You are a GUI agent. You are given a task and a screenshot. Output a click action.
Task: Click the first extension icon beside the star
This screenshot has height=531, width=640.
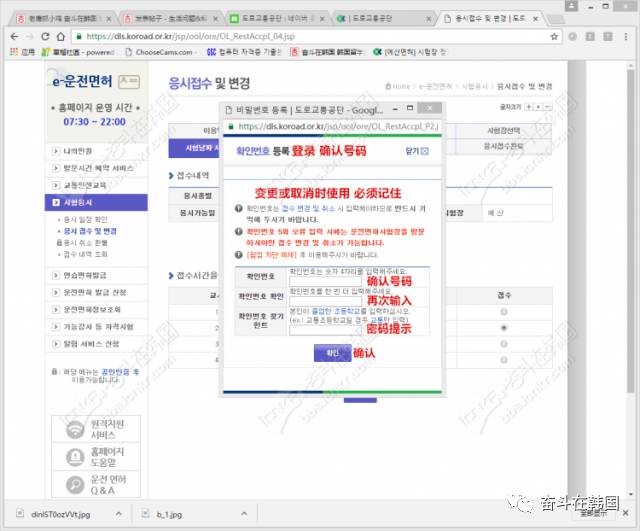(573, 37)
